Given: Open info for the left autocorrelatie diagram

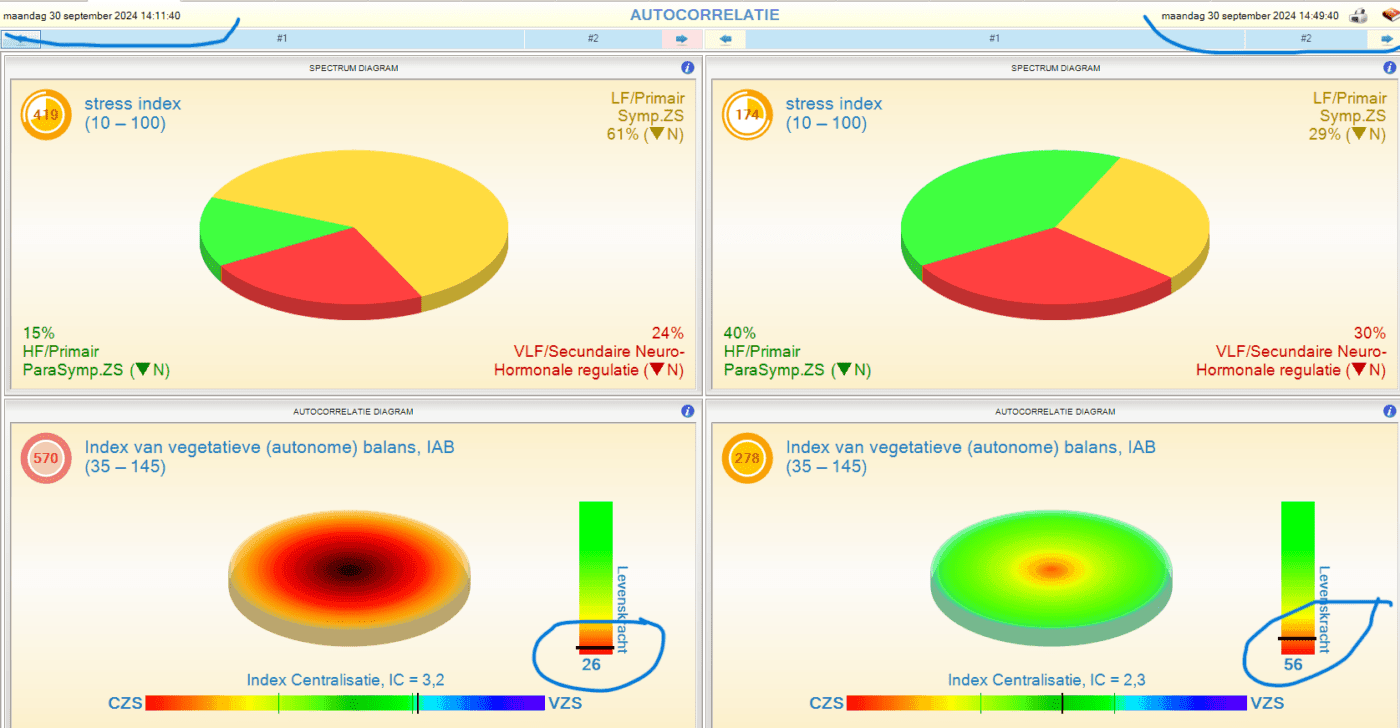Looking at the screenshot, I should pyautogui.click(x=687, y=411).
